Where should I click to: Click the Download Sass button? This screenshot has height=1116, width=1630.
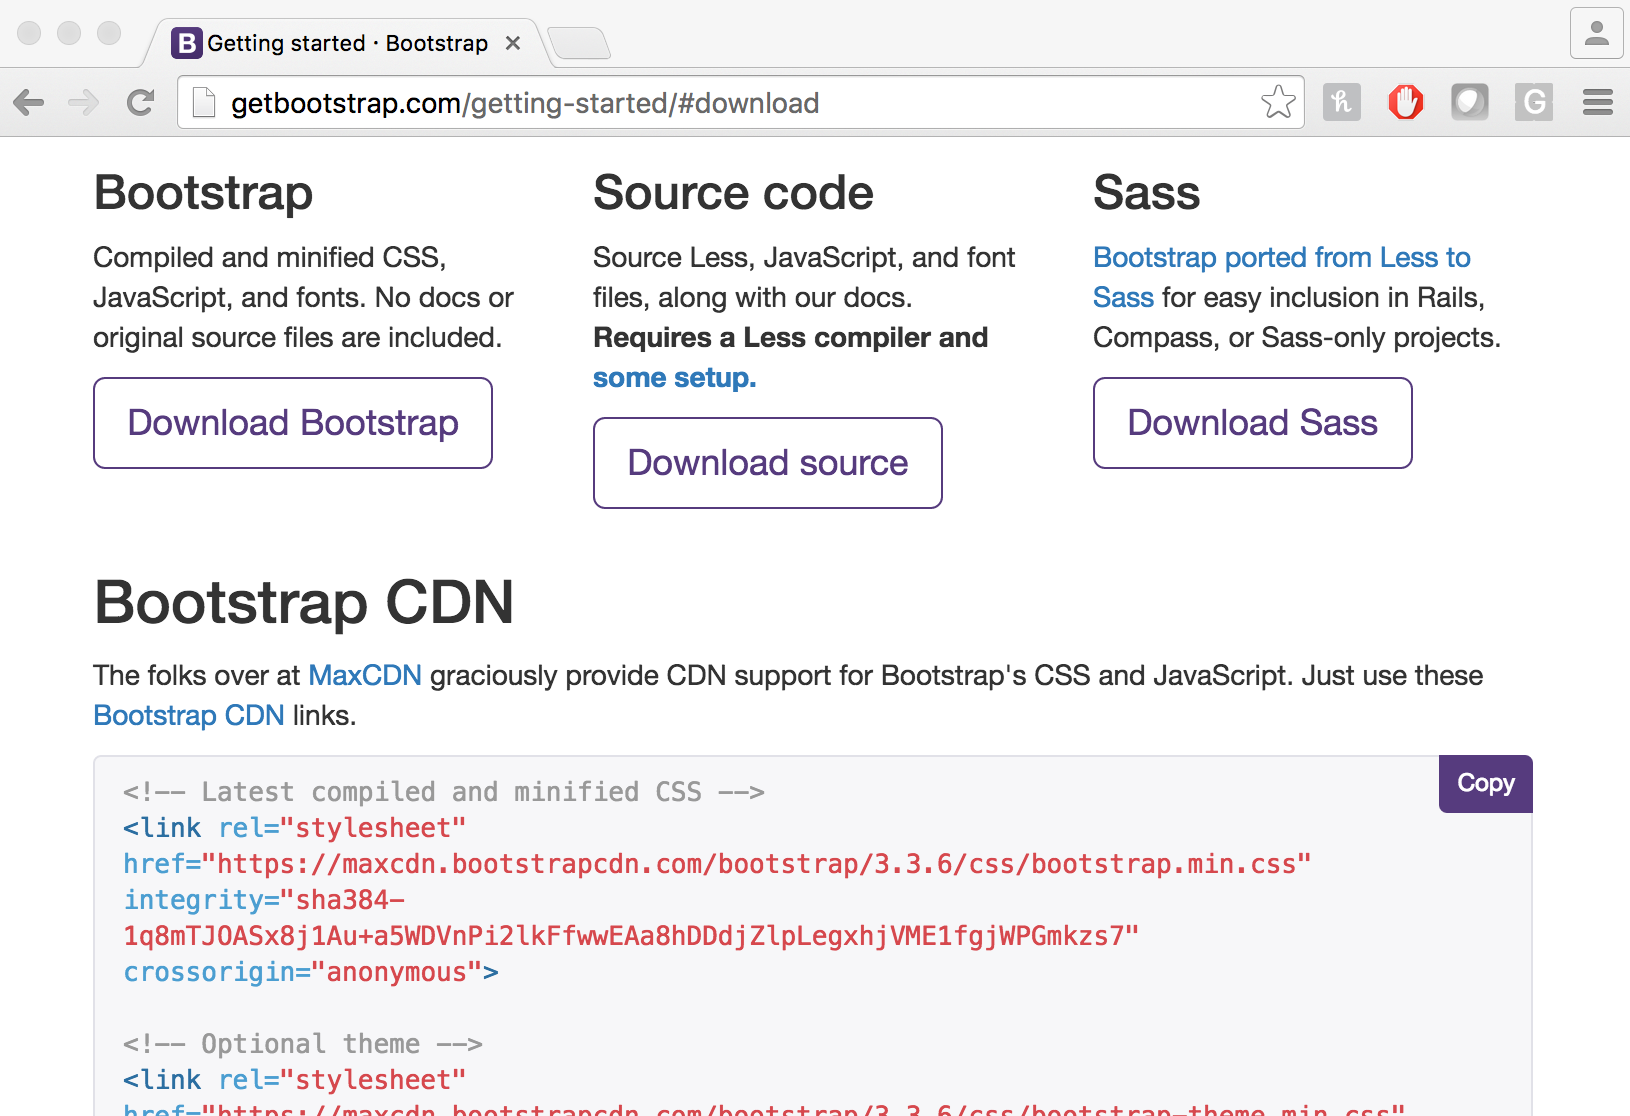click(1251, 423)
